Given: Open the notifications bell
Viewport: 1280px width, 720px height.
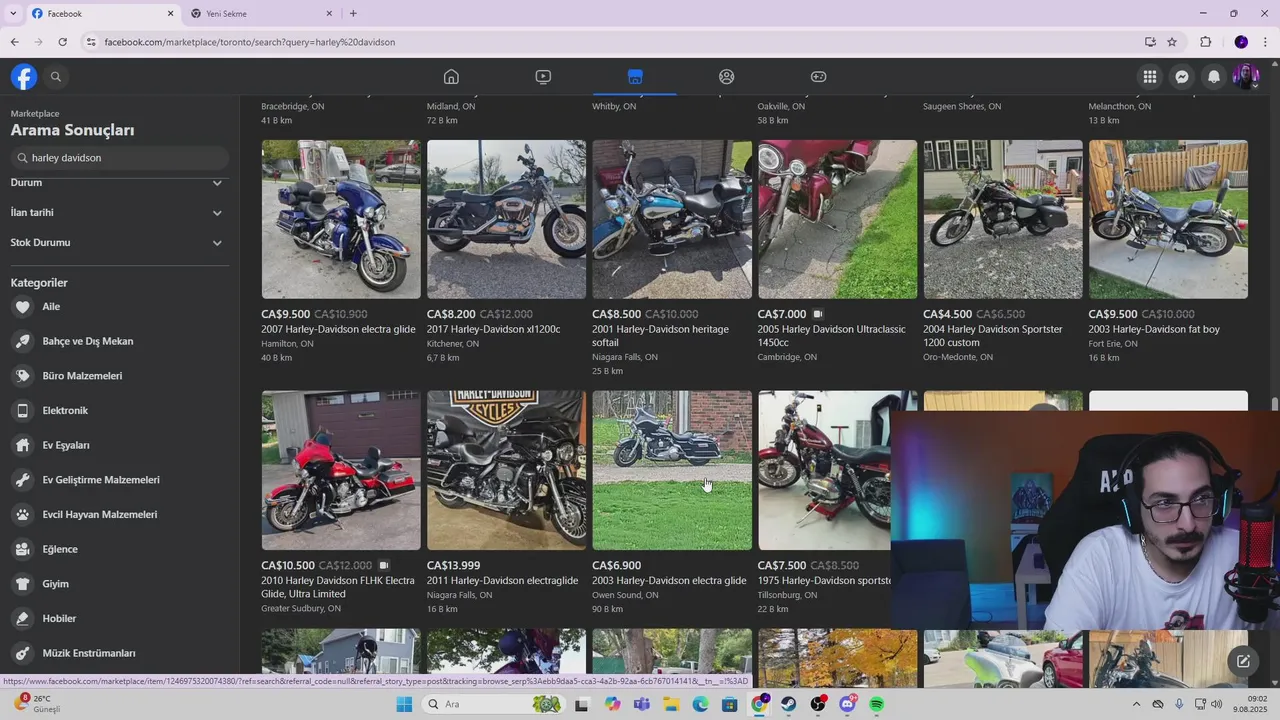Looking at the screenshot, I should (x=1214, y=77).
